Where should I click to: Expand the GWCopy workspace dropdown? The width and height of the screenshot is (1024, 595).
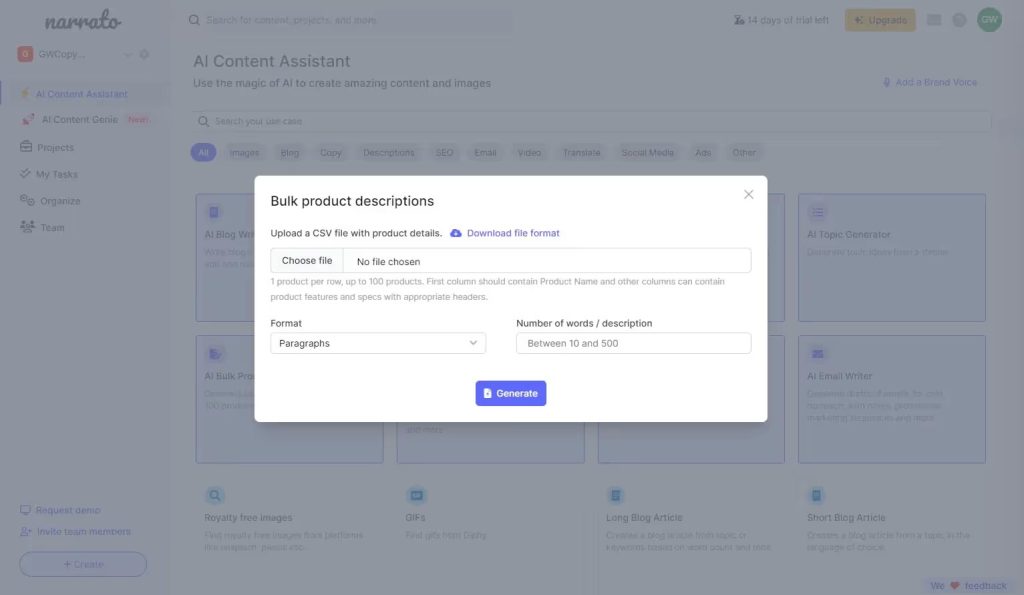(127, 55)
